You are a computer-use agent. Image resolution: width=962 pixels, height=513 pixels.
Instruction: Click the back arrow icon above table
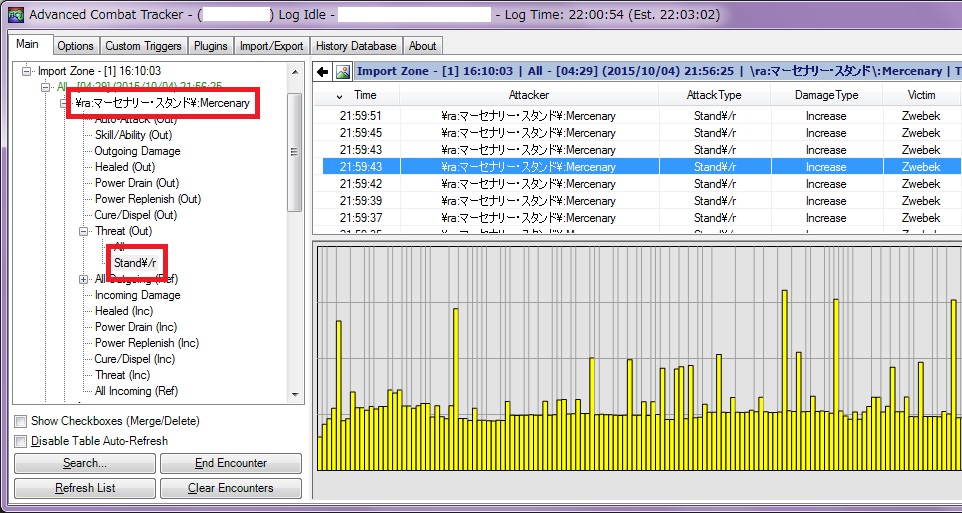coord(323,72)
